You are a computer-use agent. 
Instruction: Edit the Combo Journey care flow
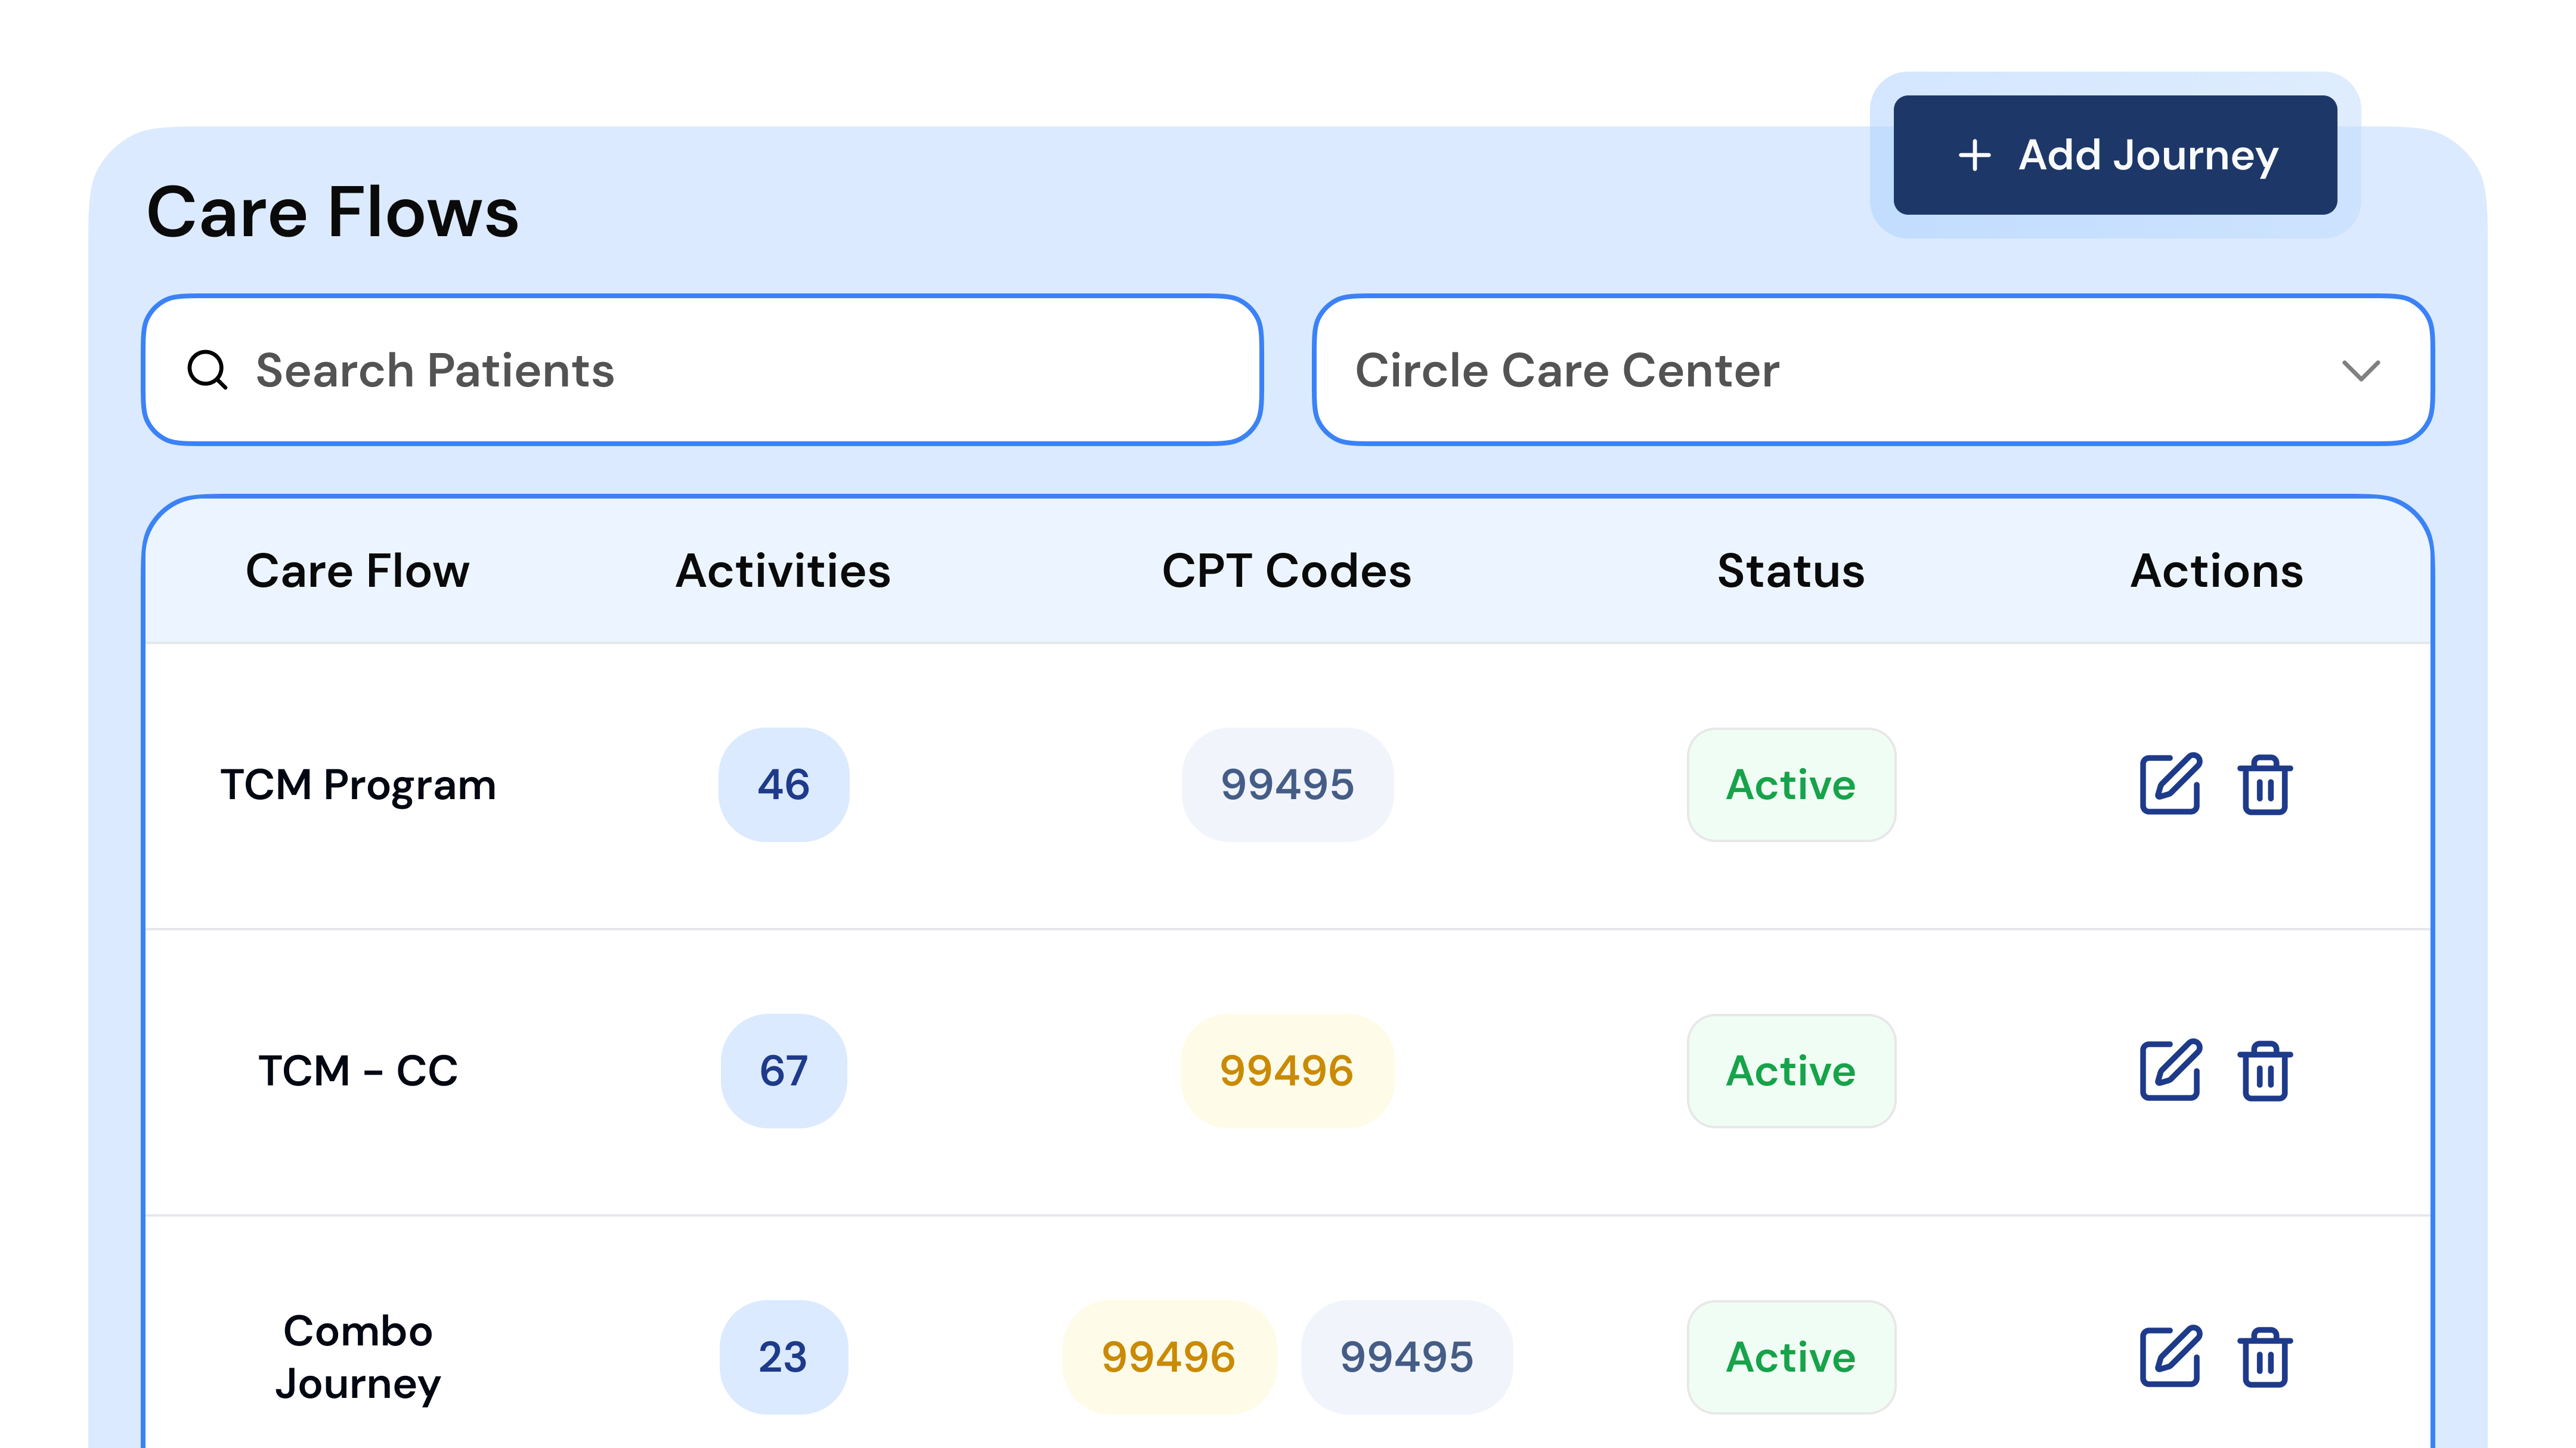point(2170,1356)
